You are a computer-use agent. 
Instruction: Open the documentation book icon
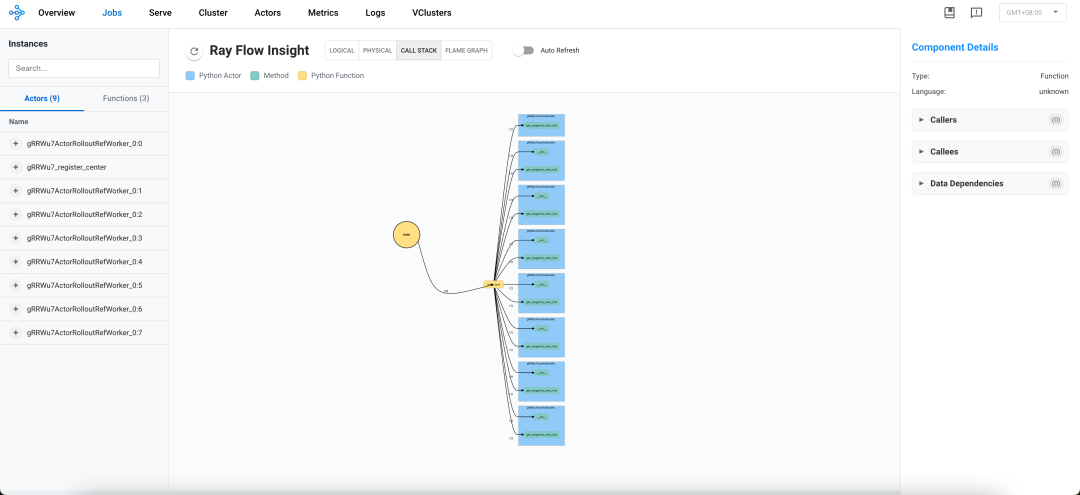(x=949, y=12)
